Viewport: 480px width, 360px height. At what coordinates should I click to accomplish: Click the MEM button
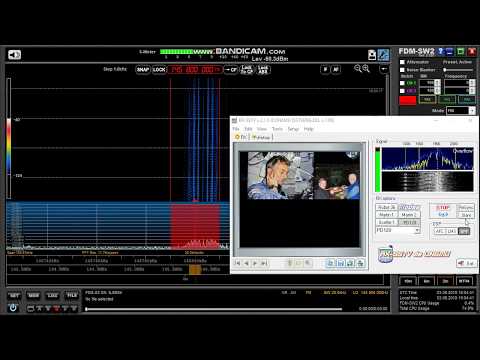[x=33, y=295]
